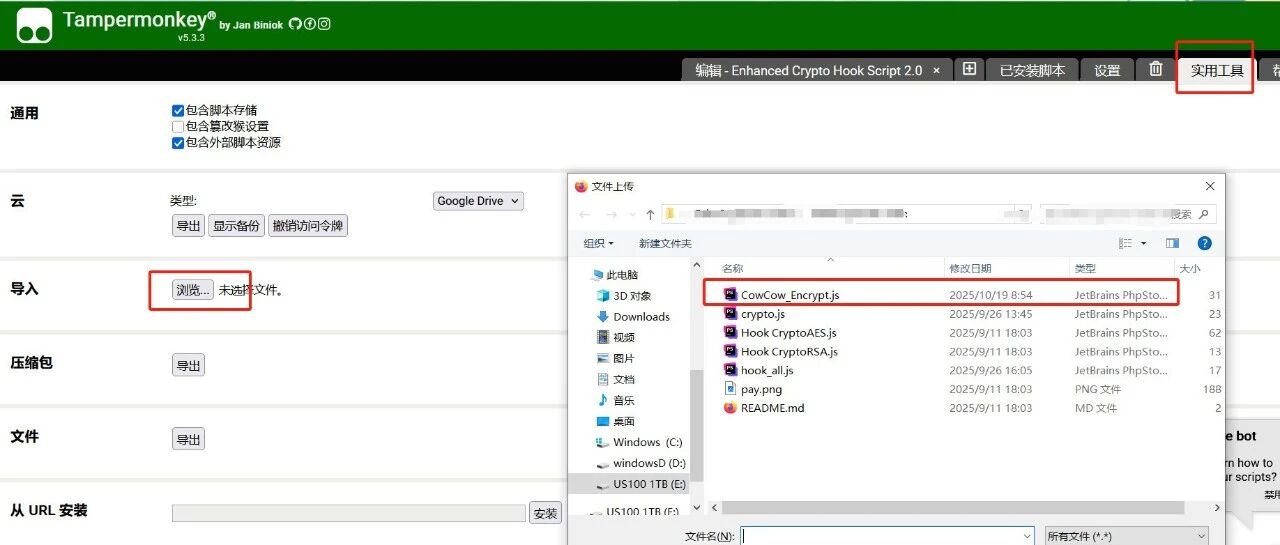Click the forward arrow in file dialog
This screenshot has width=1280, height=545.
point(610,214)
